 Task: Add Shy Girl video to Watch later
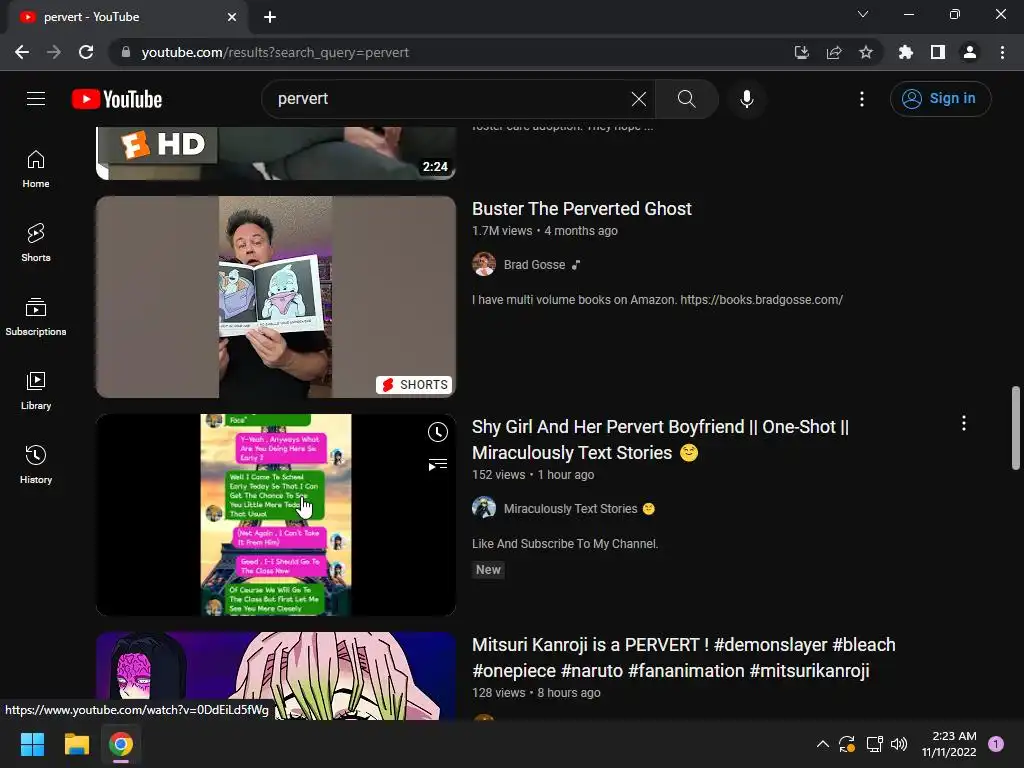pyautogui.click(x=438, y=432)
